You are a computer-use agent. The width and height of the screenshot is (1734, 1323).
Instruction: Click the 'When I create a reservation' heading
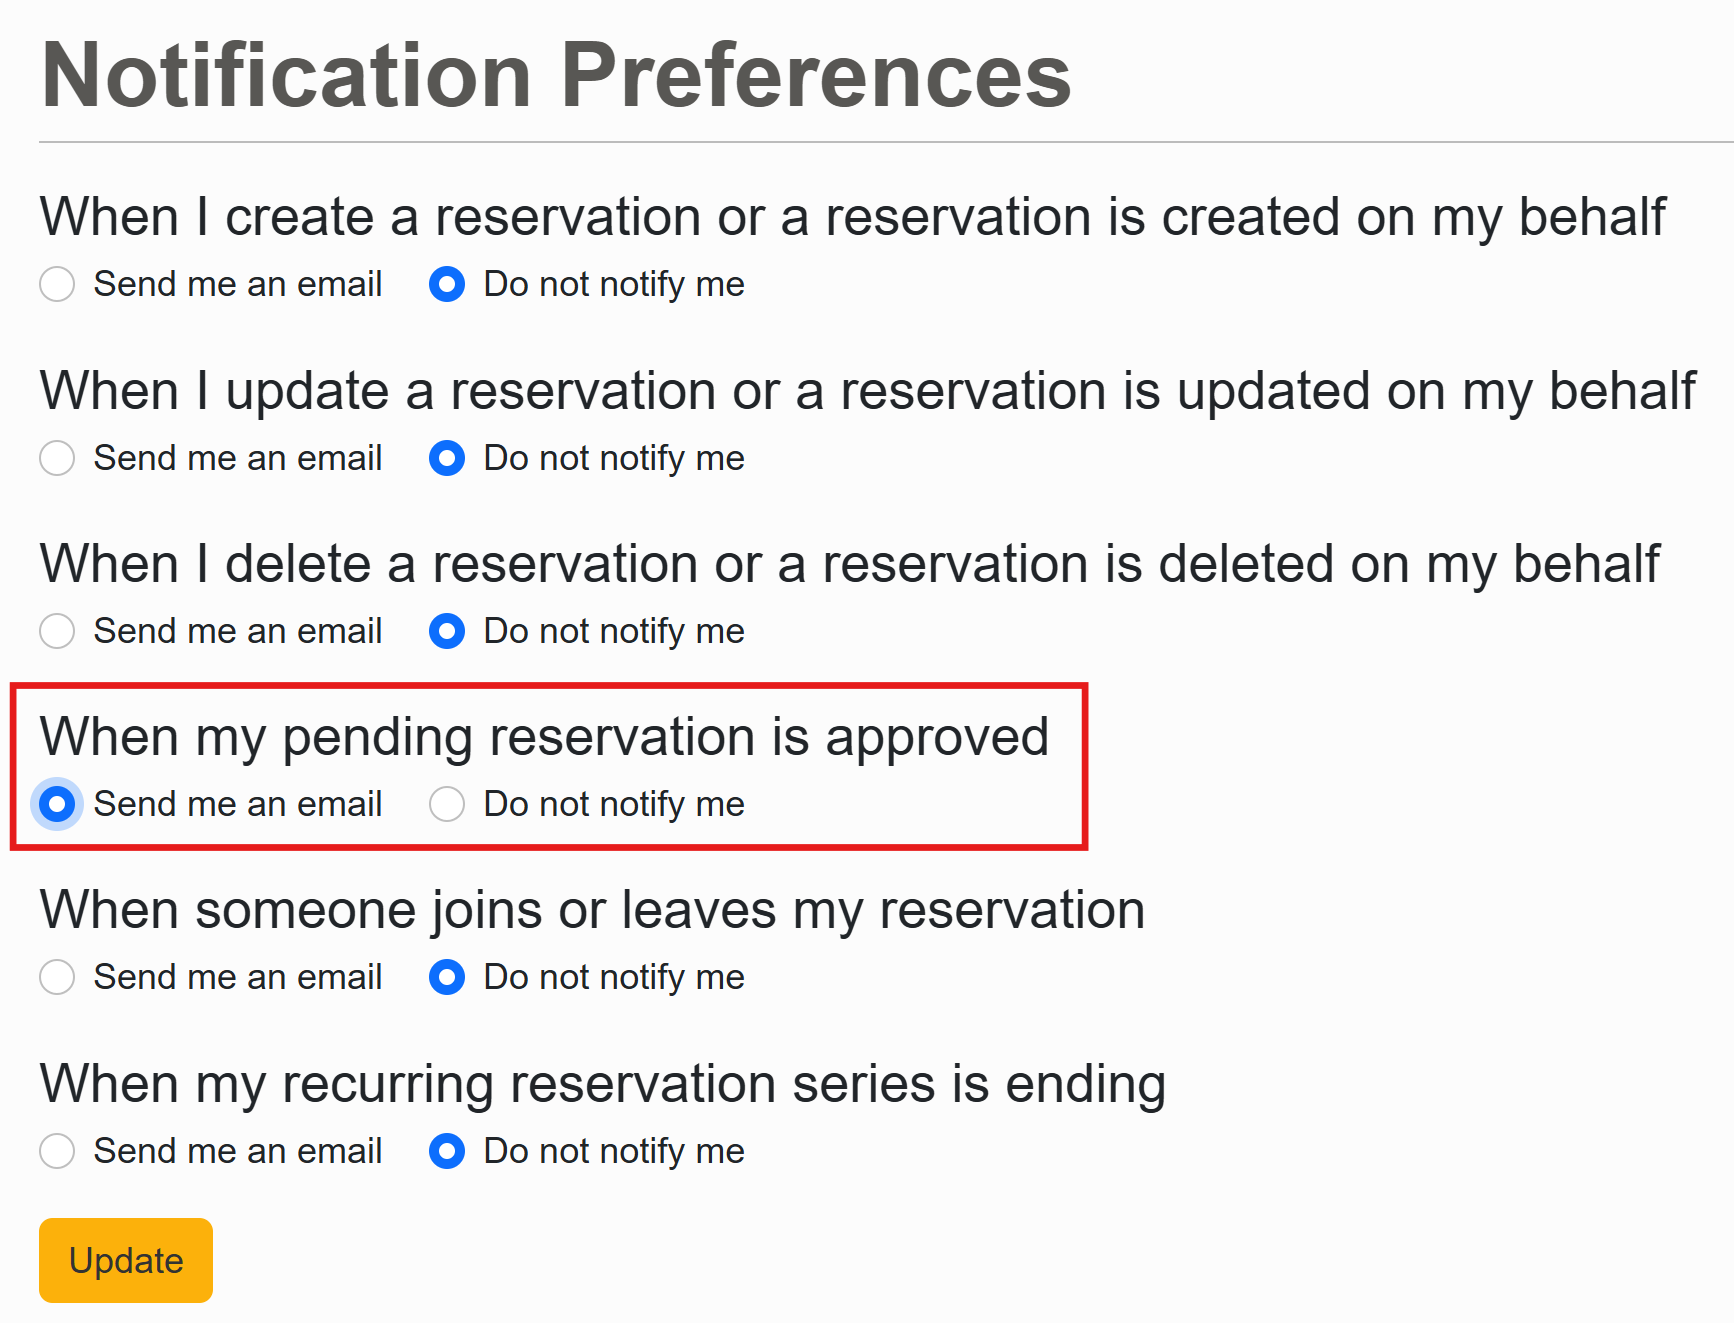[852, 217]
